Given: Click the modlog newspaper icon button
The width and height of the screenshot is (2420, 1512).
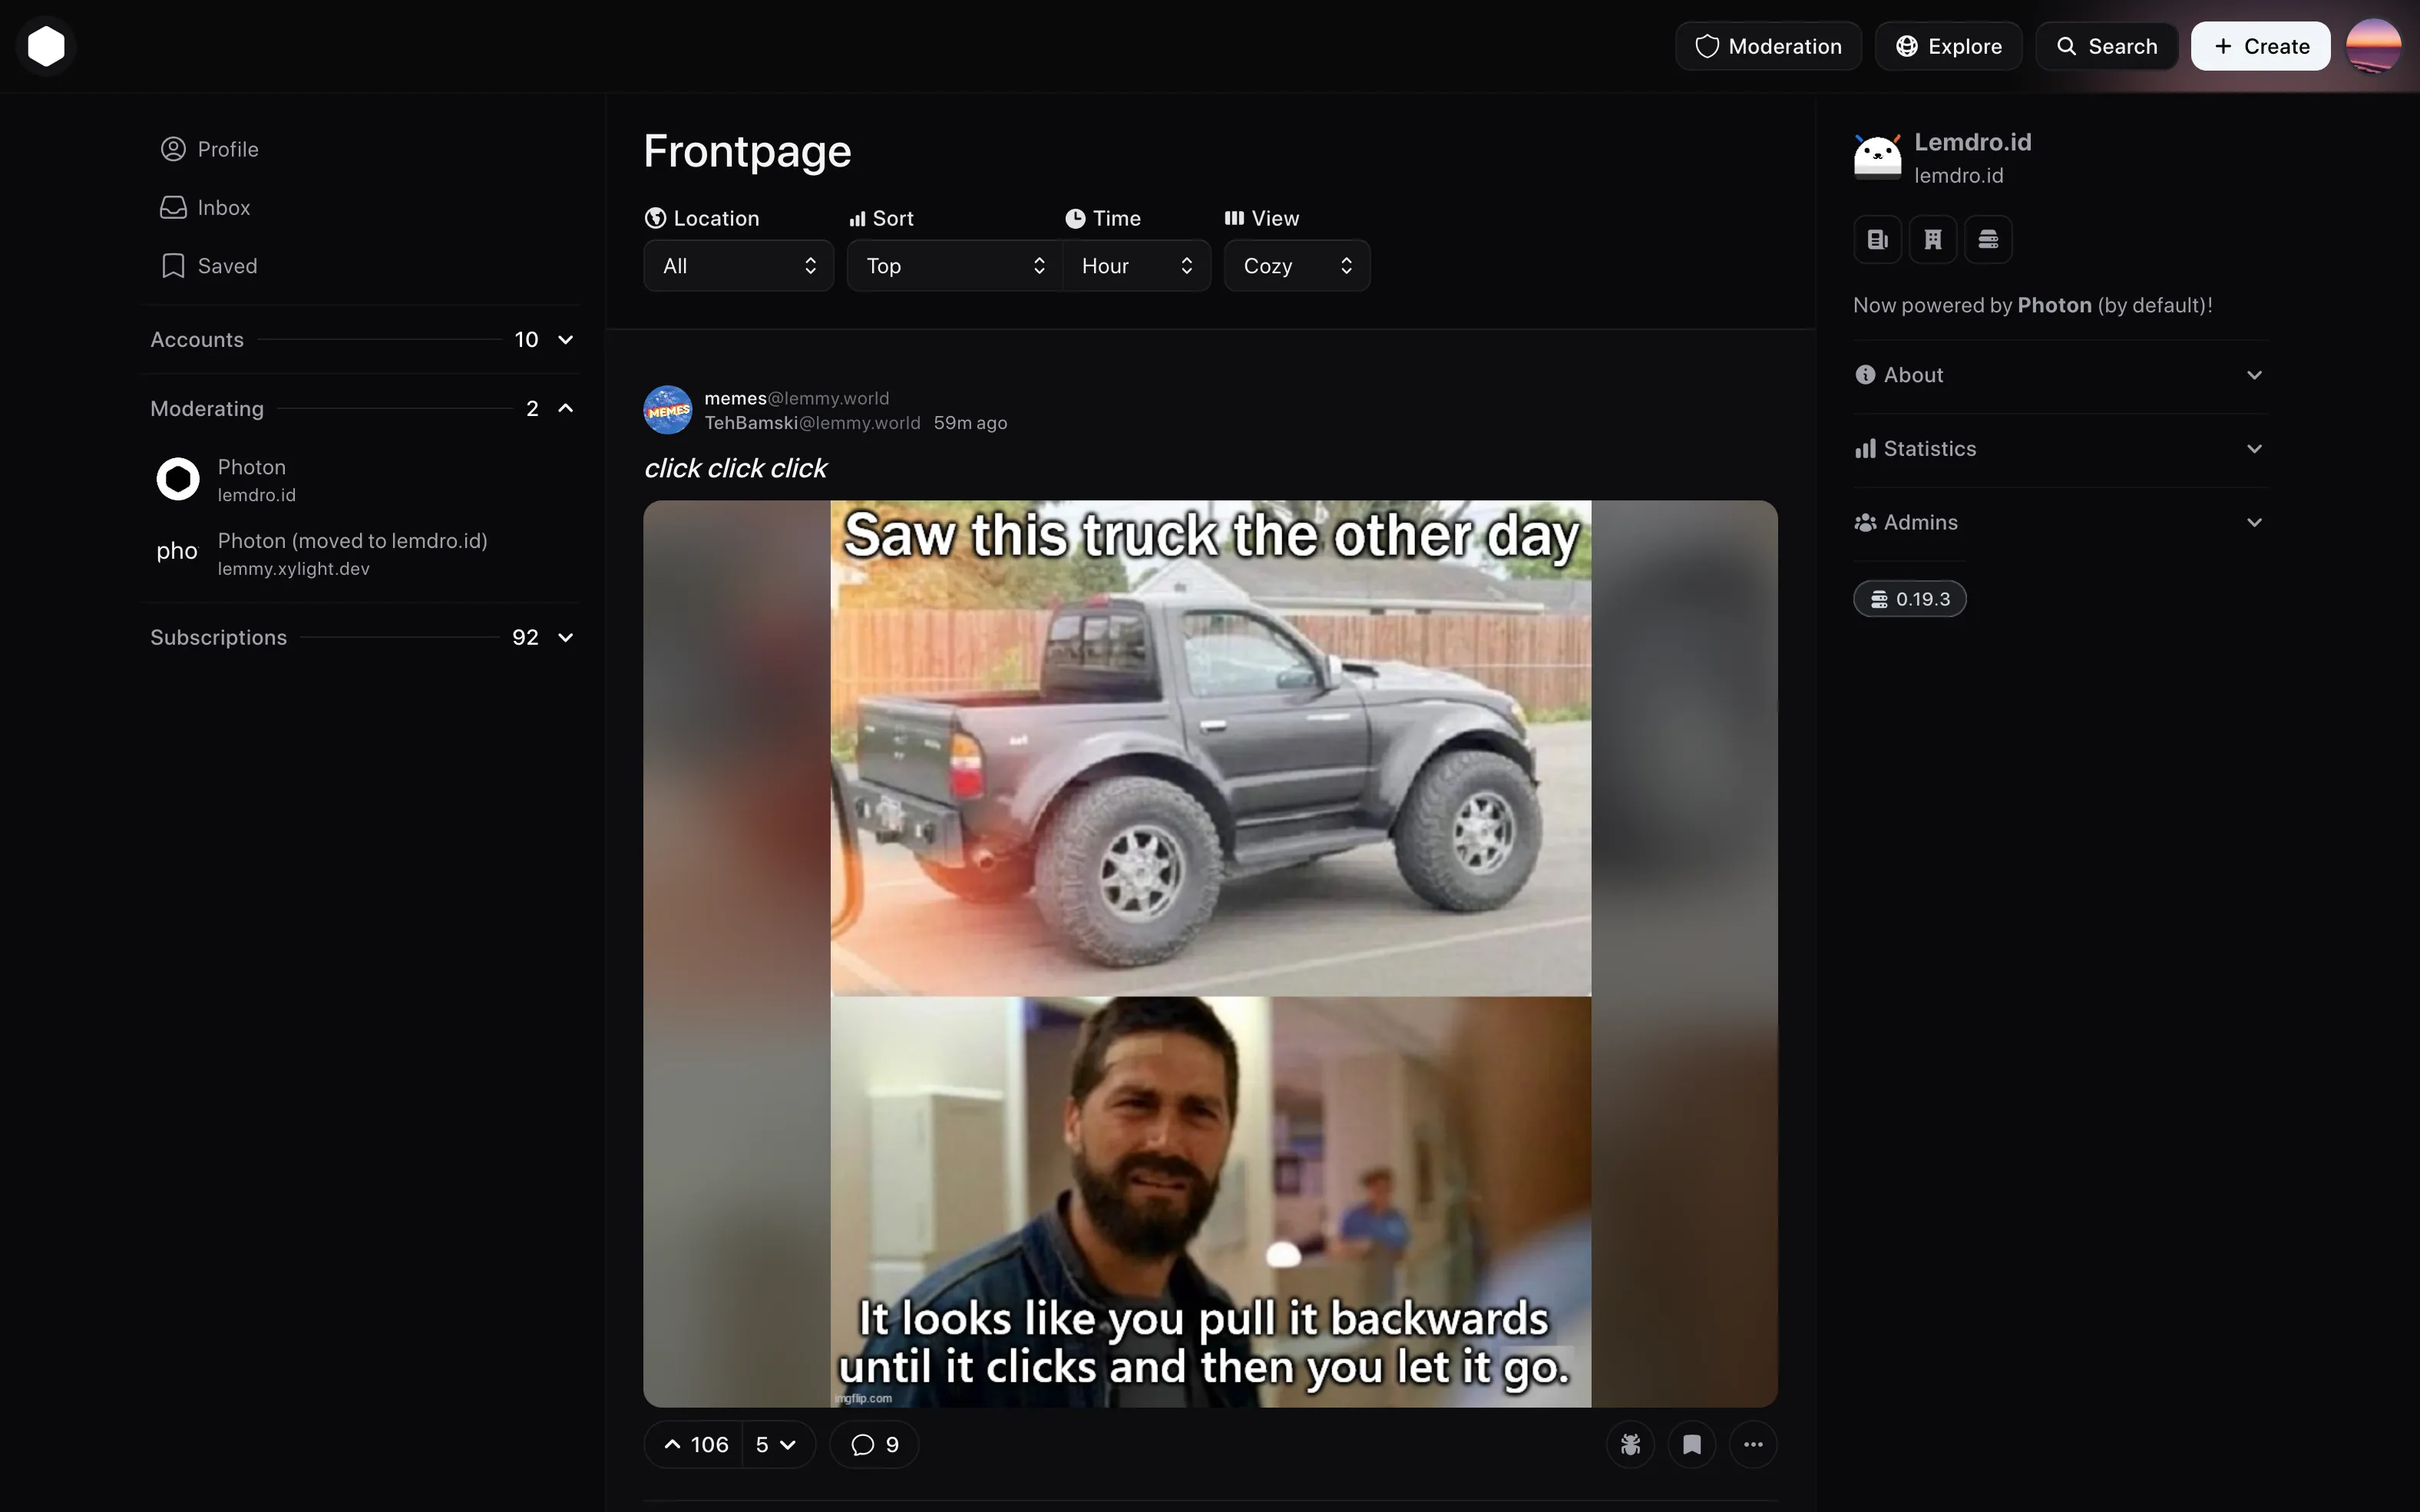Looking at the screenshot, I should point(1877,239).
